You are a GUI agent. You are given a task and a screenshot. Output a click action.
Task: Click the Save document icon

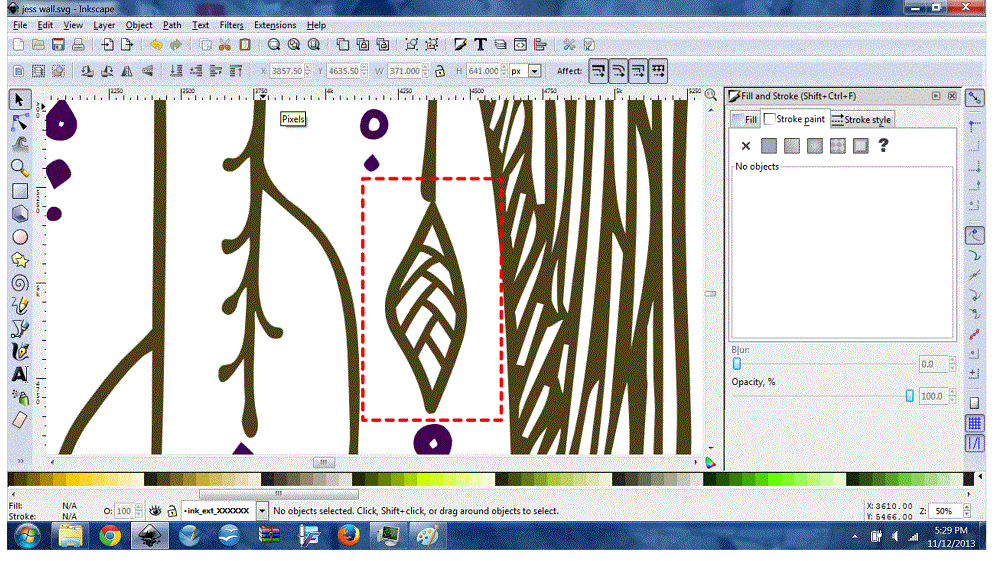pos(58,45)
